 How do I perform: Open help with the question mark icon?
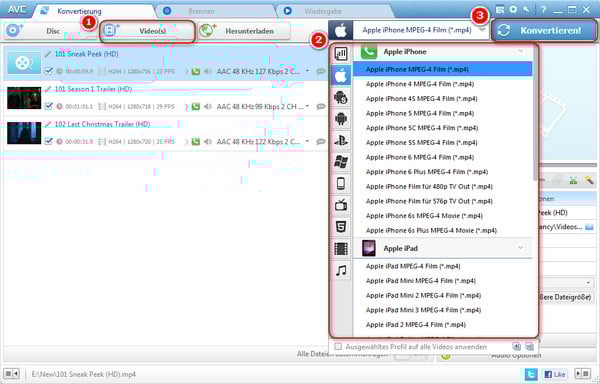[x=543, y=10]
